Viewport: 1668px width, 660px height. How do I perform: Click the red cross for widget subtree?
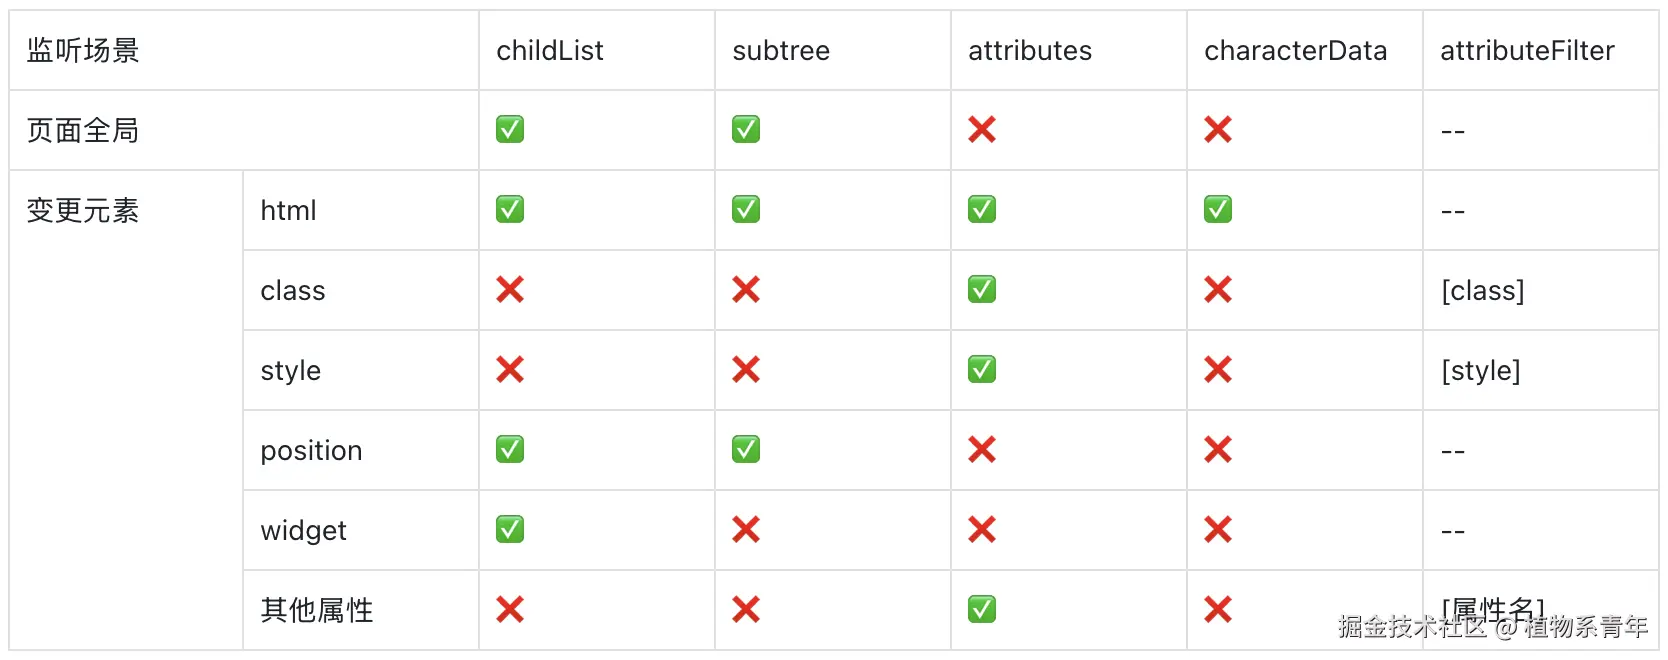pyautogui.click(x=746, y=530)
